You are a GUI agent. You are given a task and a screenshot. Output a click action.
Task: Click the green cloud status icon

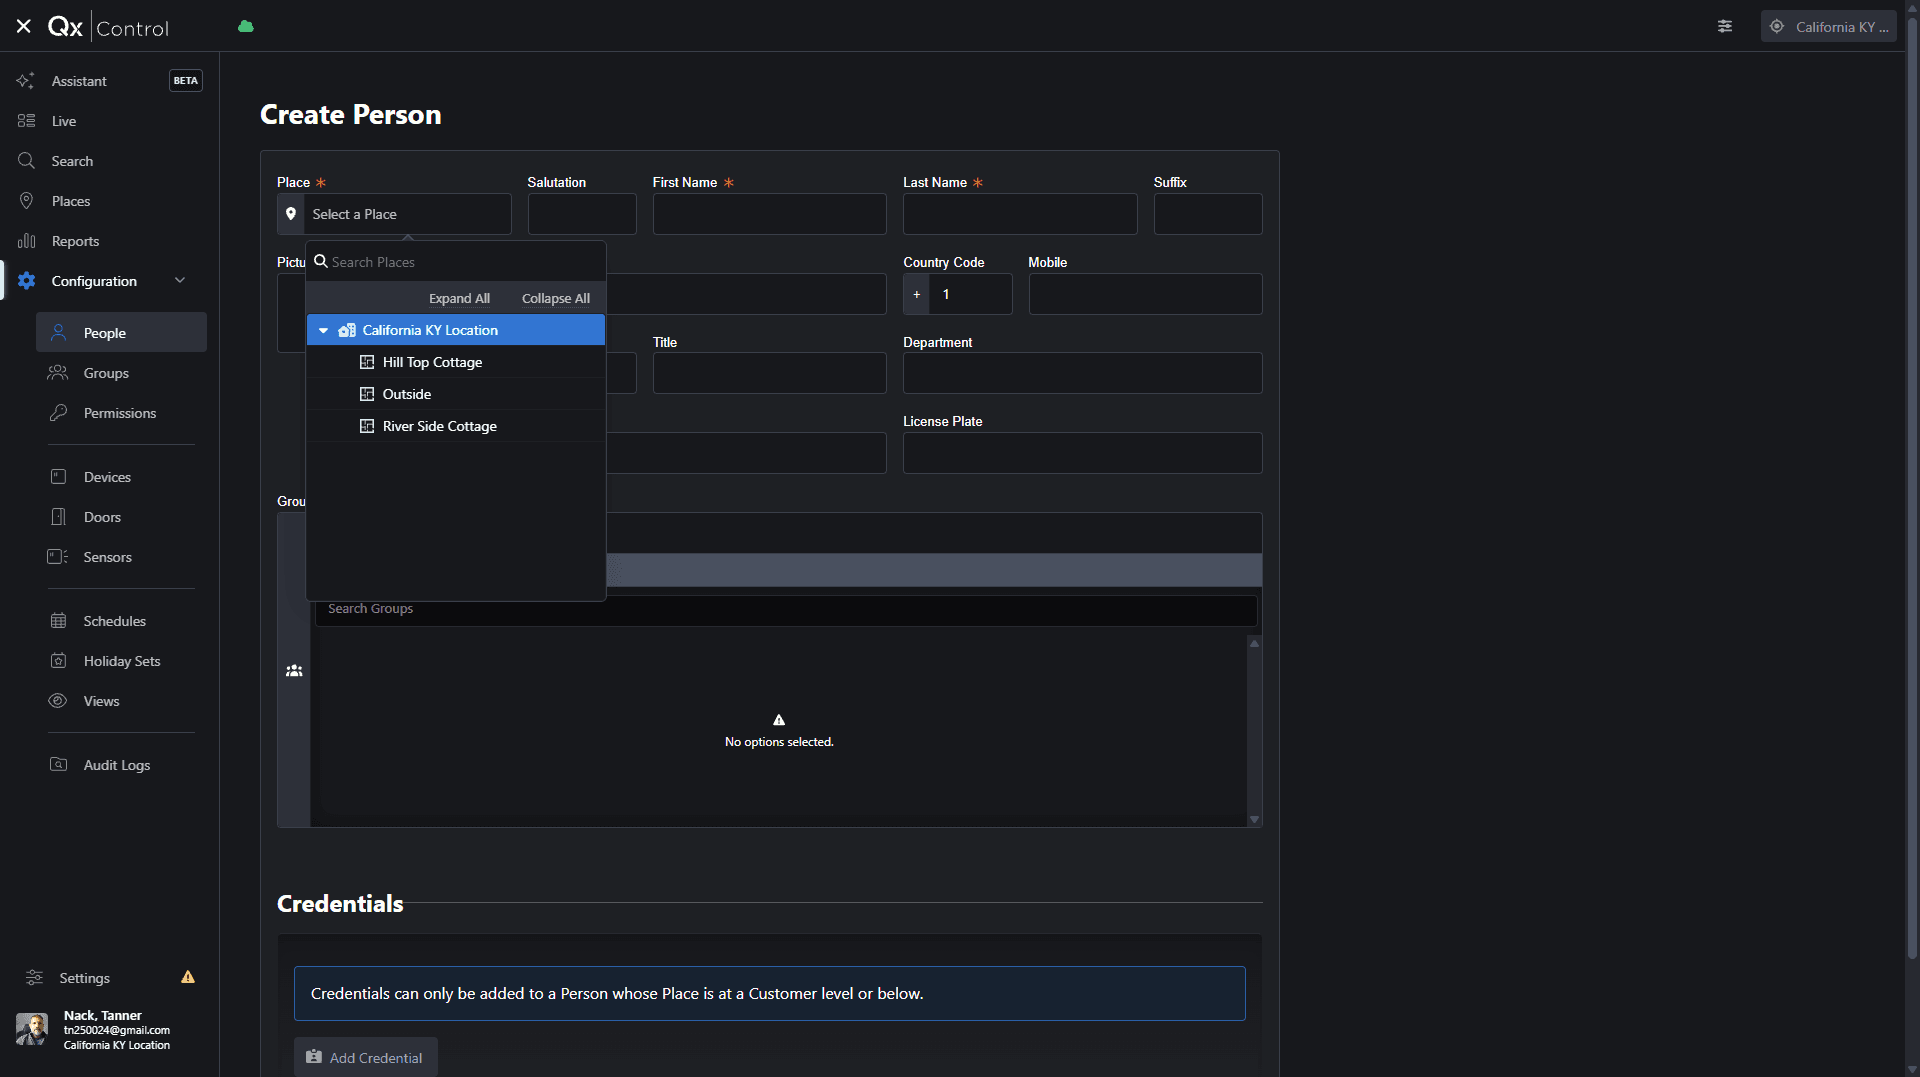246,27
